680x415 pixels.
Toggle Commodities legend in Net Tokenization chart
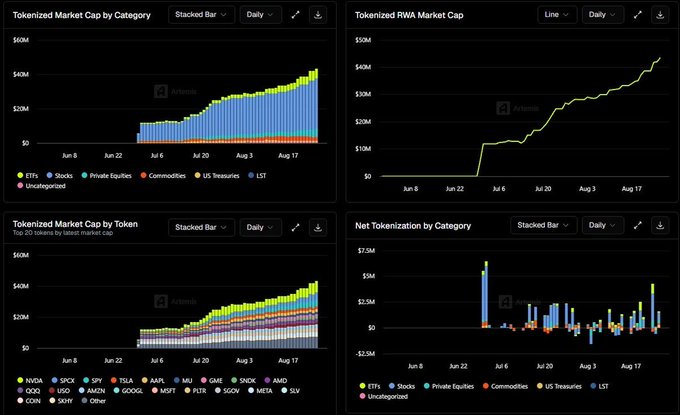[505, 386]
